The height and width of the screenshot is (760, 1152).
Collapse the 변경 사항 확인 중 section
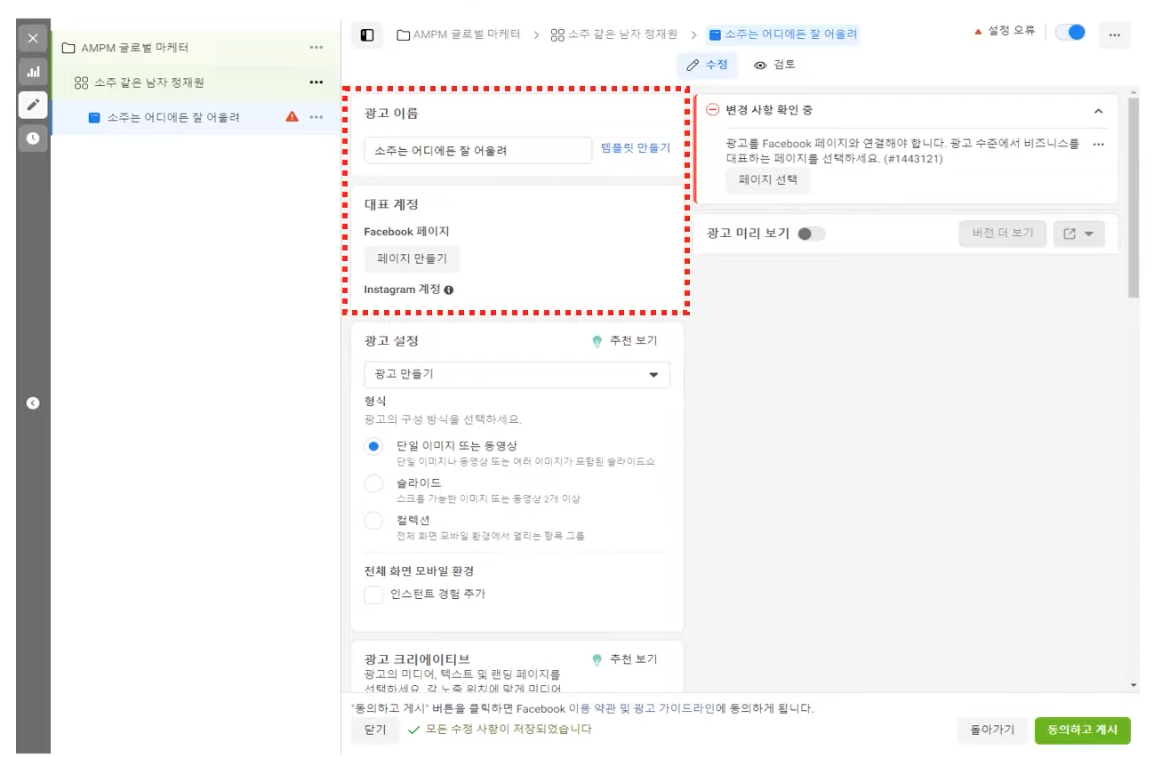[x=1098, y=110]
